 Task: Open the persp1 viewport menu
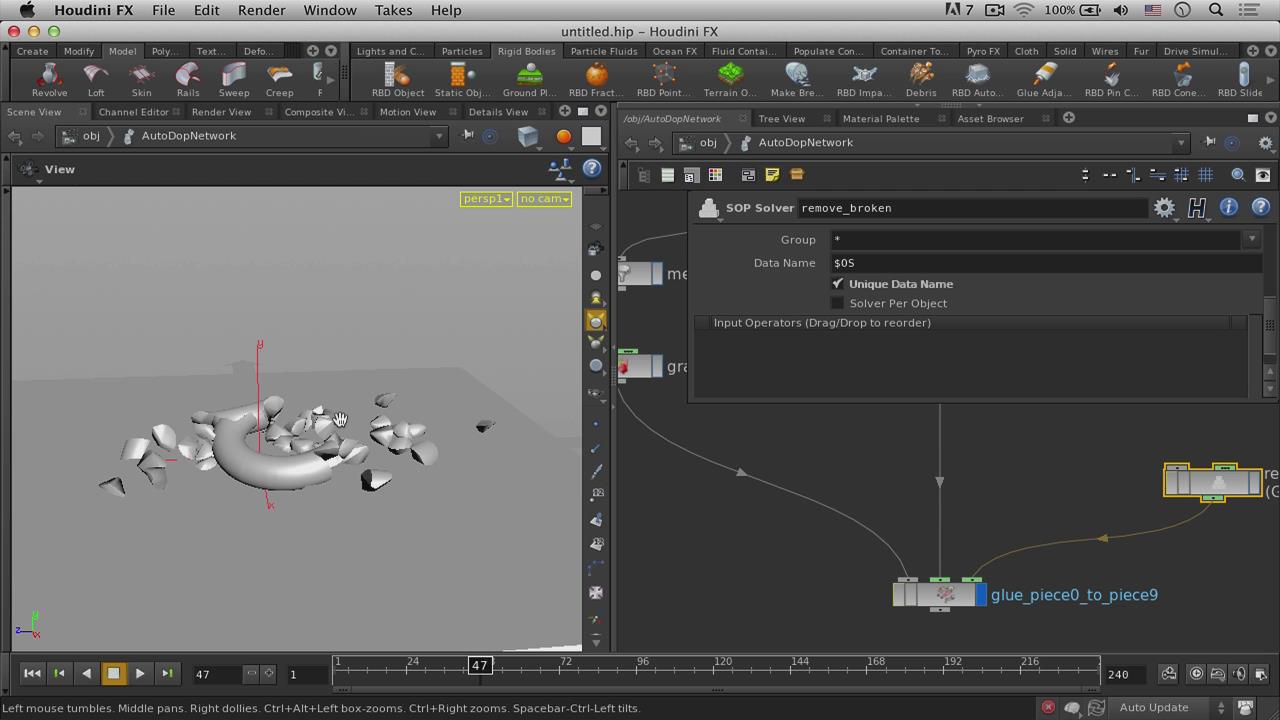click(486, 199)
